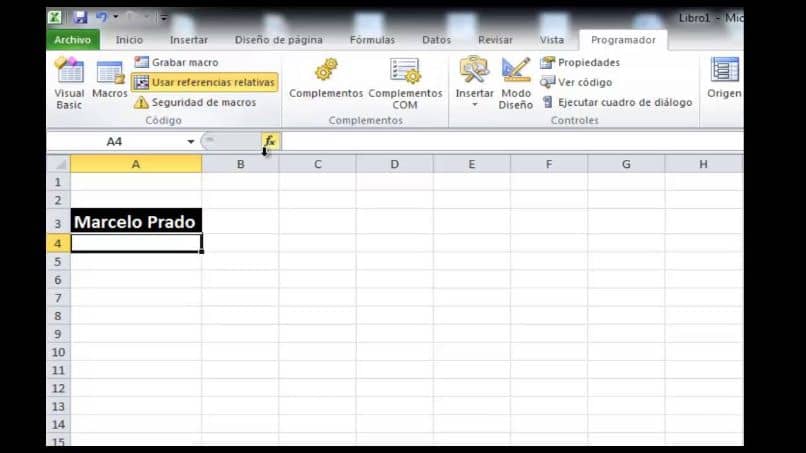Select column D header

click(x=394, y=164)
